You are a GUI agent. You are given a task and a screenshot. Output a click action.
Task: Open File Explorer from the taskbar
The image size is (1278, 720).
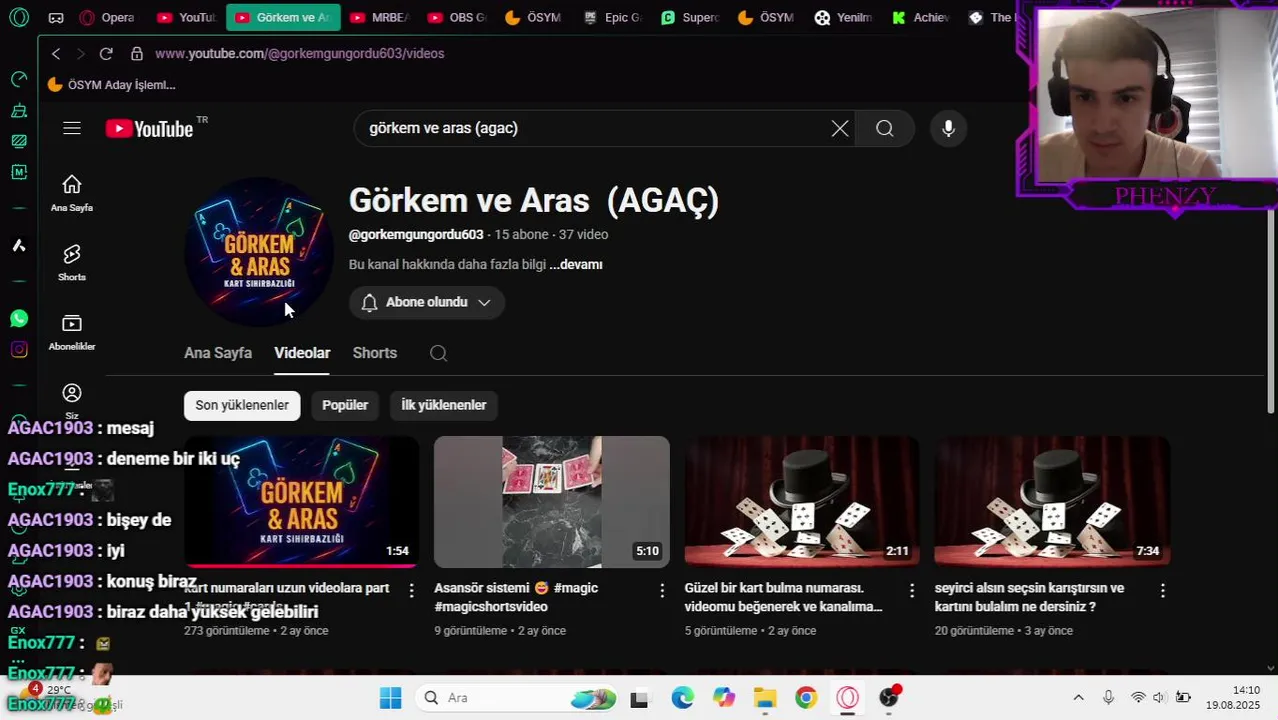[764, 697]
